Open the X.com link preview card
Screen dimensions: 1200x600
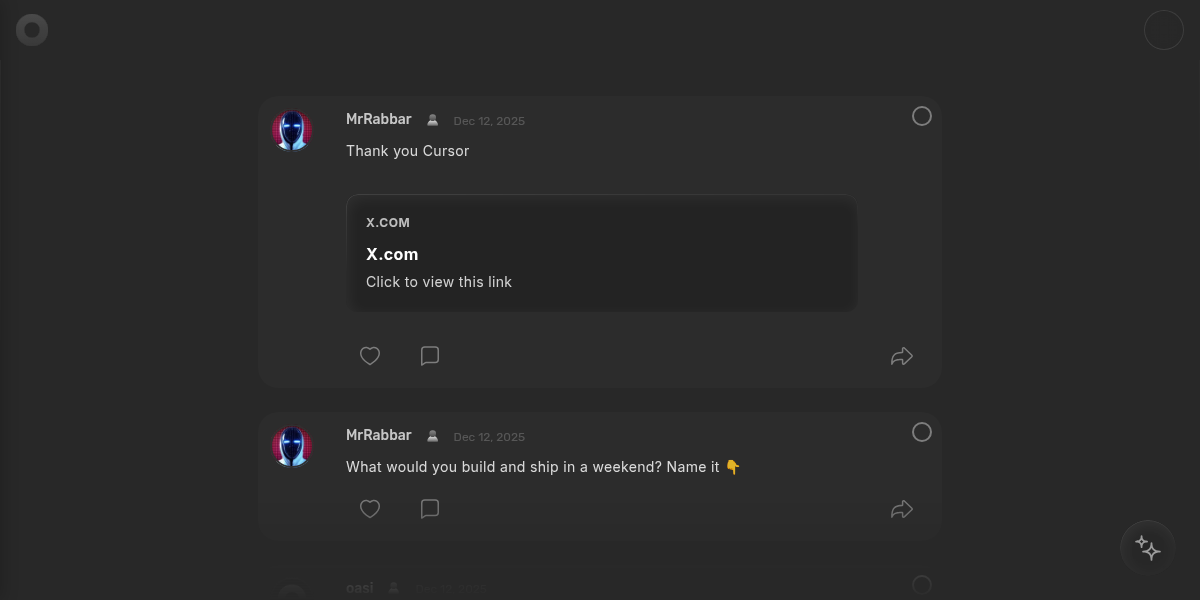point(601,252)
